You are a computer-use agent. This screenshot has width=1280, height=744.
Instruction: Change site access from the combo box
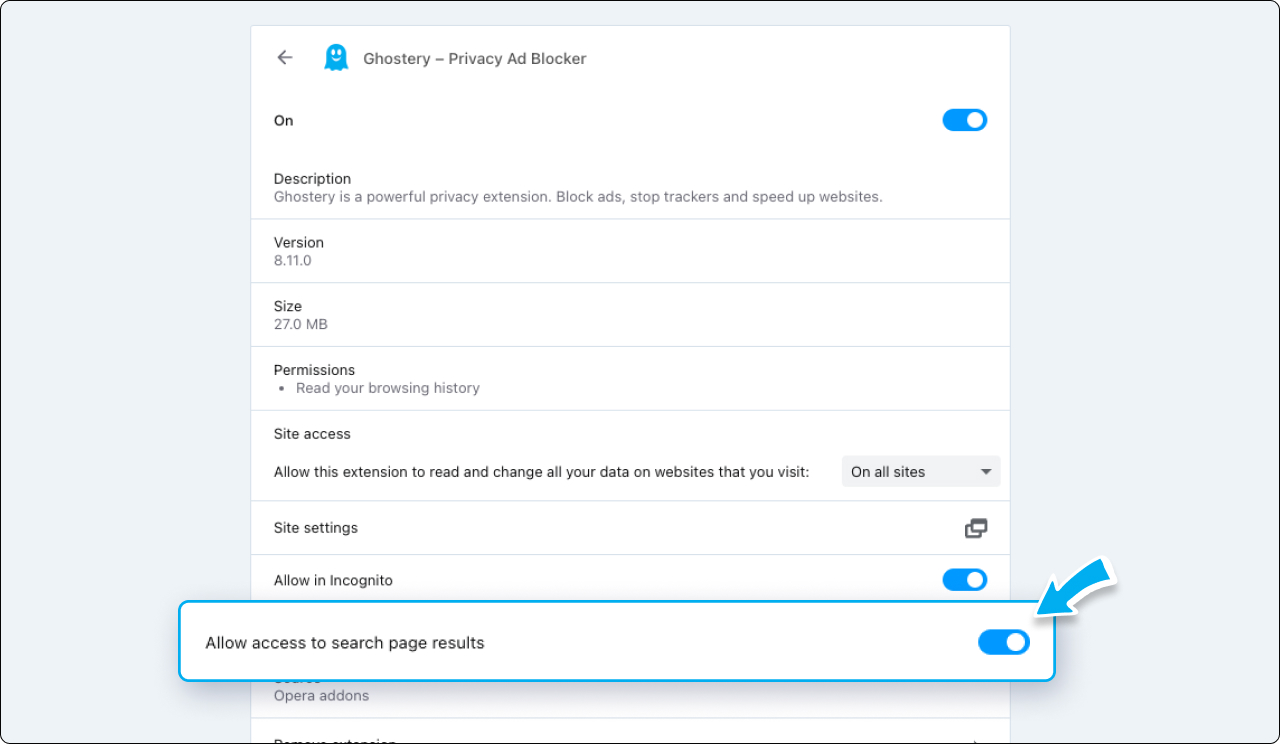point(920,471)
